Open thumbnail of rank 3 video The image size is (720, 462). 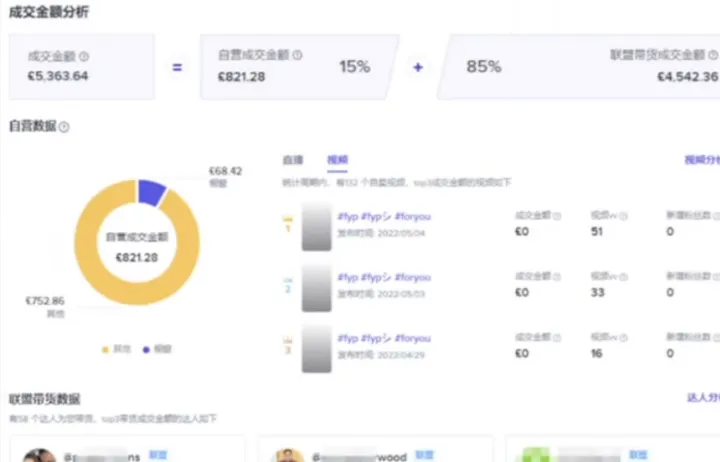(x=316, y=348)
